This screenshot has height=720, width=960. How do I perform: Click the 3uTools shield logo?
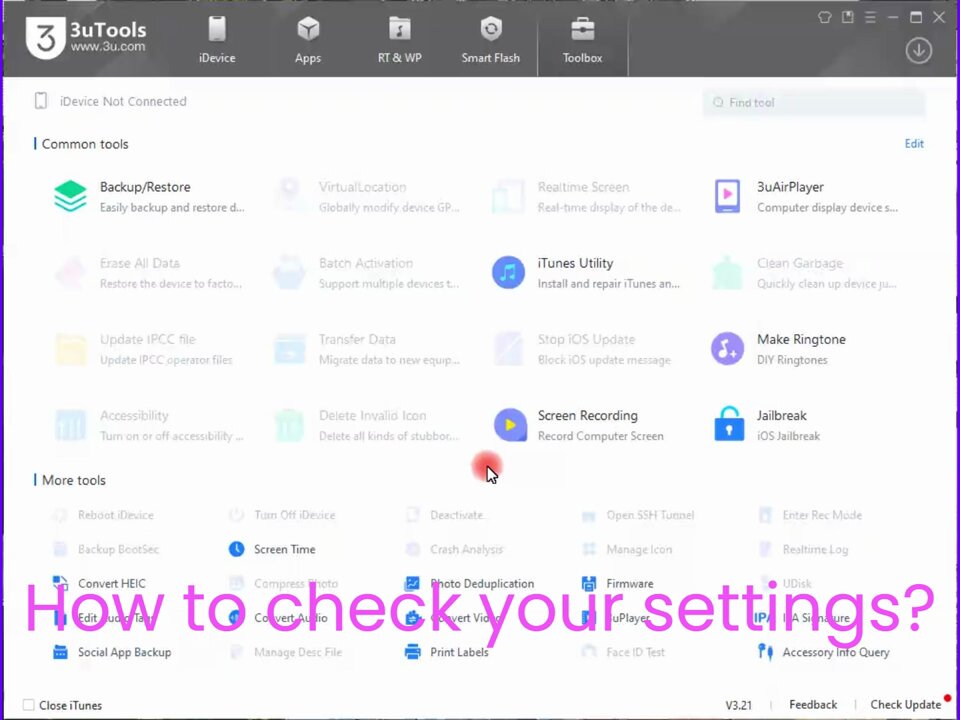[x=45, y=38]
